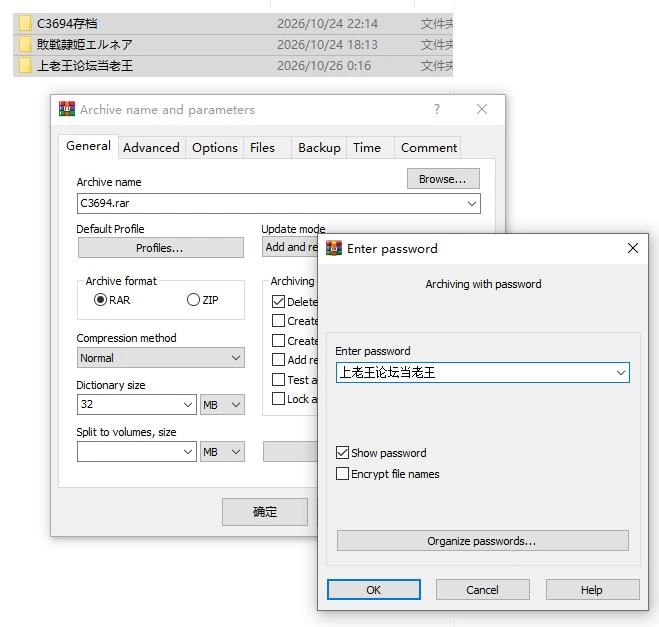Open the Split to volumes MB unit dropdown

222,451
